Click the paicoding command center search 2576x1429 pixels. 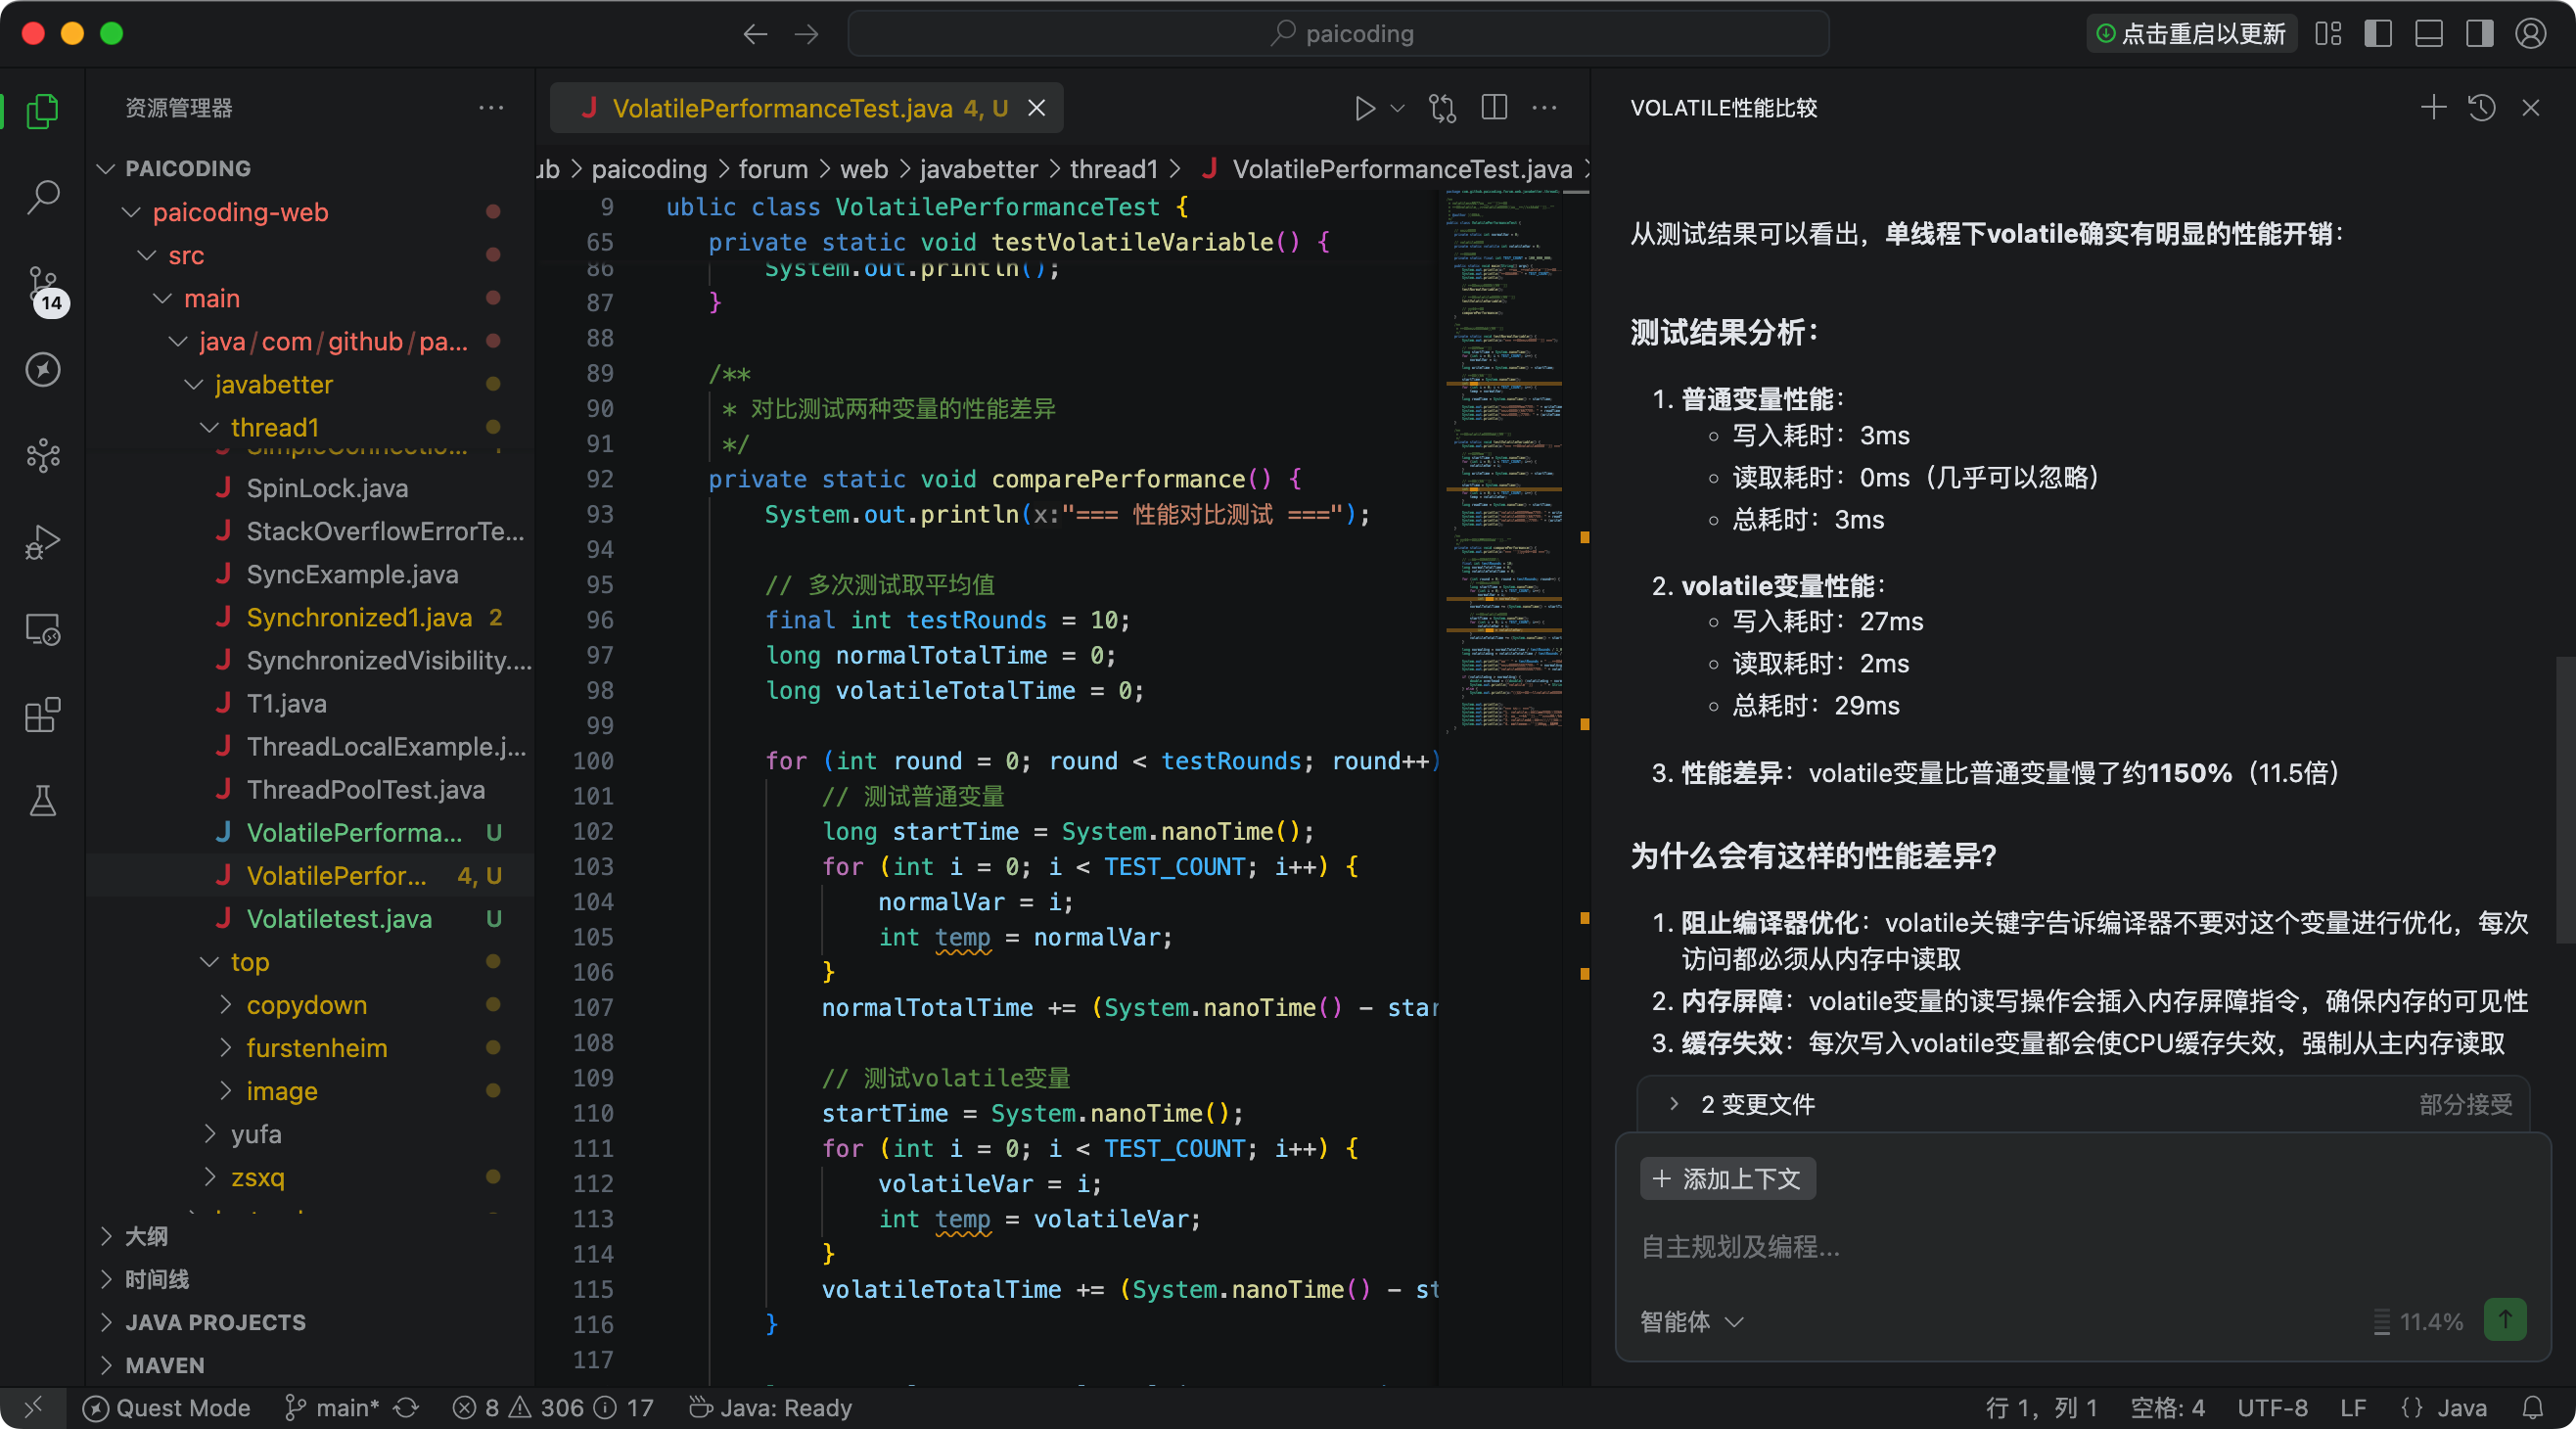[x=1339, y=34]
